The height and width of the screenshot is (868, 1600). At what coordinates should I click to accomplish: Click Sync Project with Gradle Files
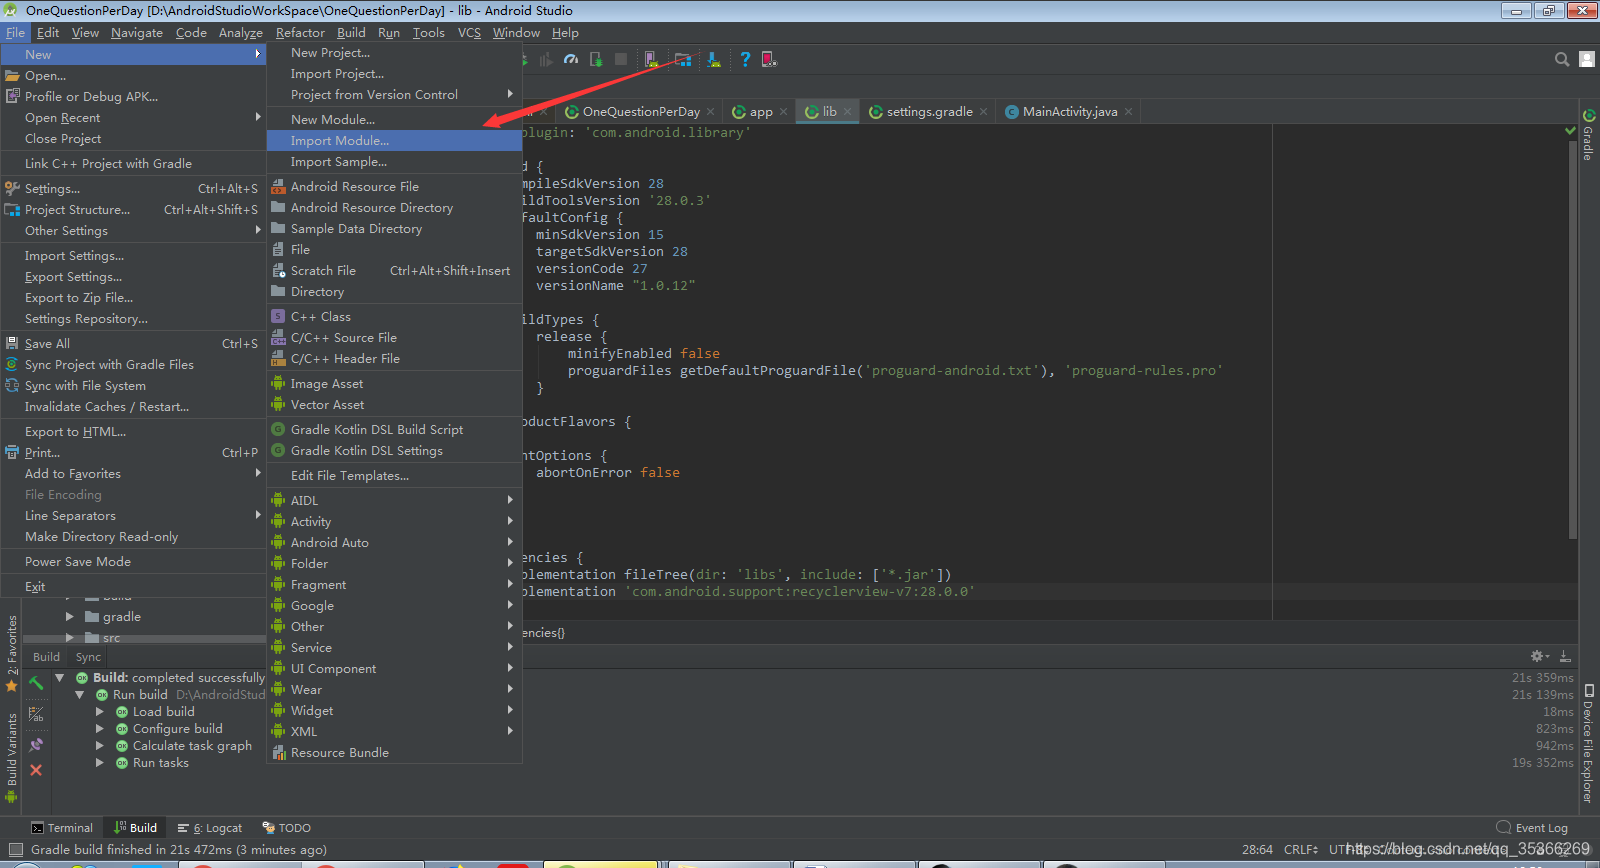pyautogui.click(x=133, y=365)
